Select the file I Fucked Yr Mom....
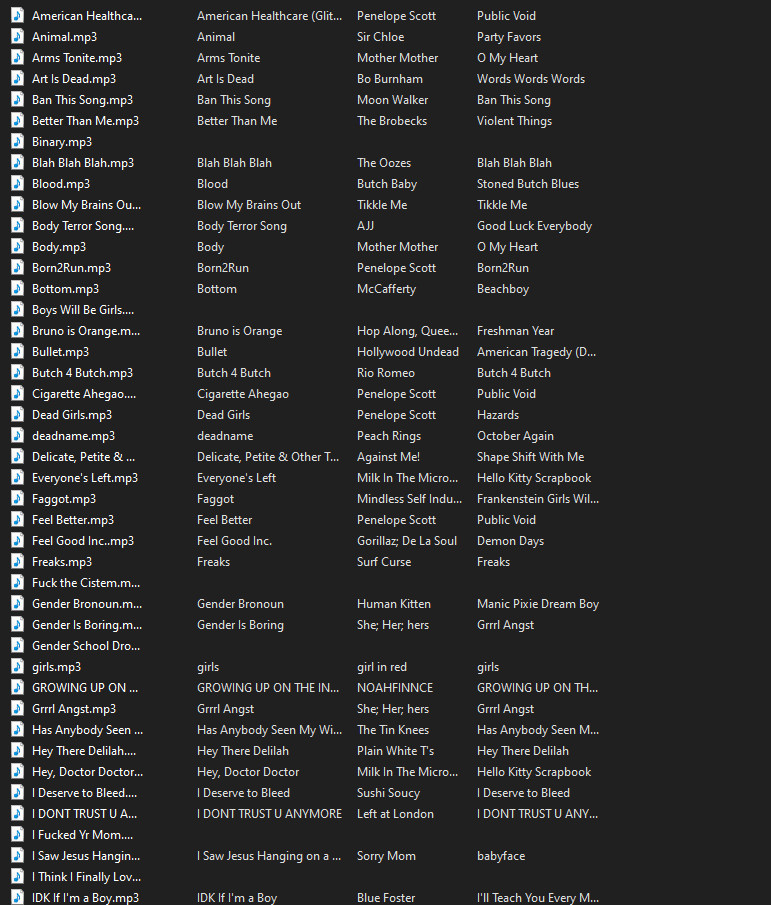771x905 pixels. pos(83,835)
